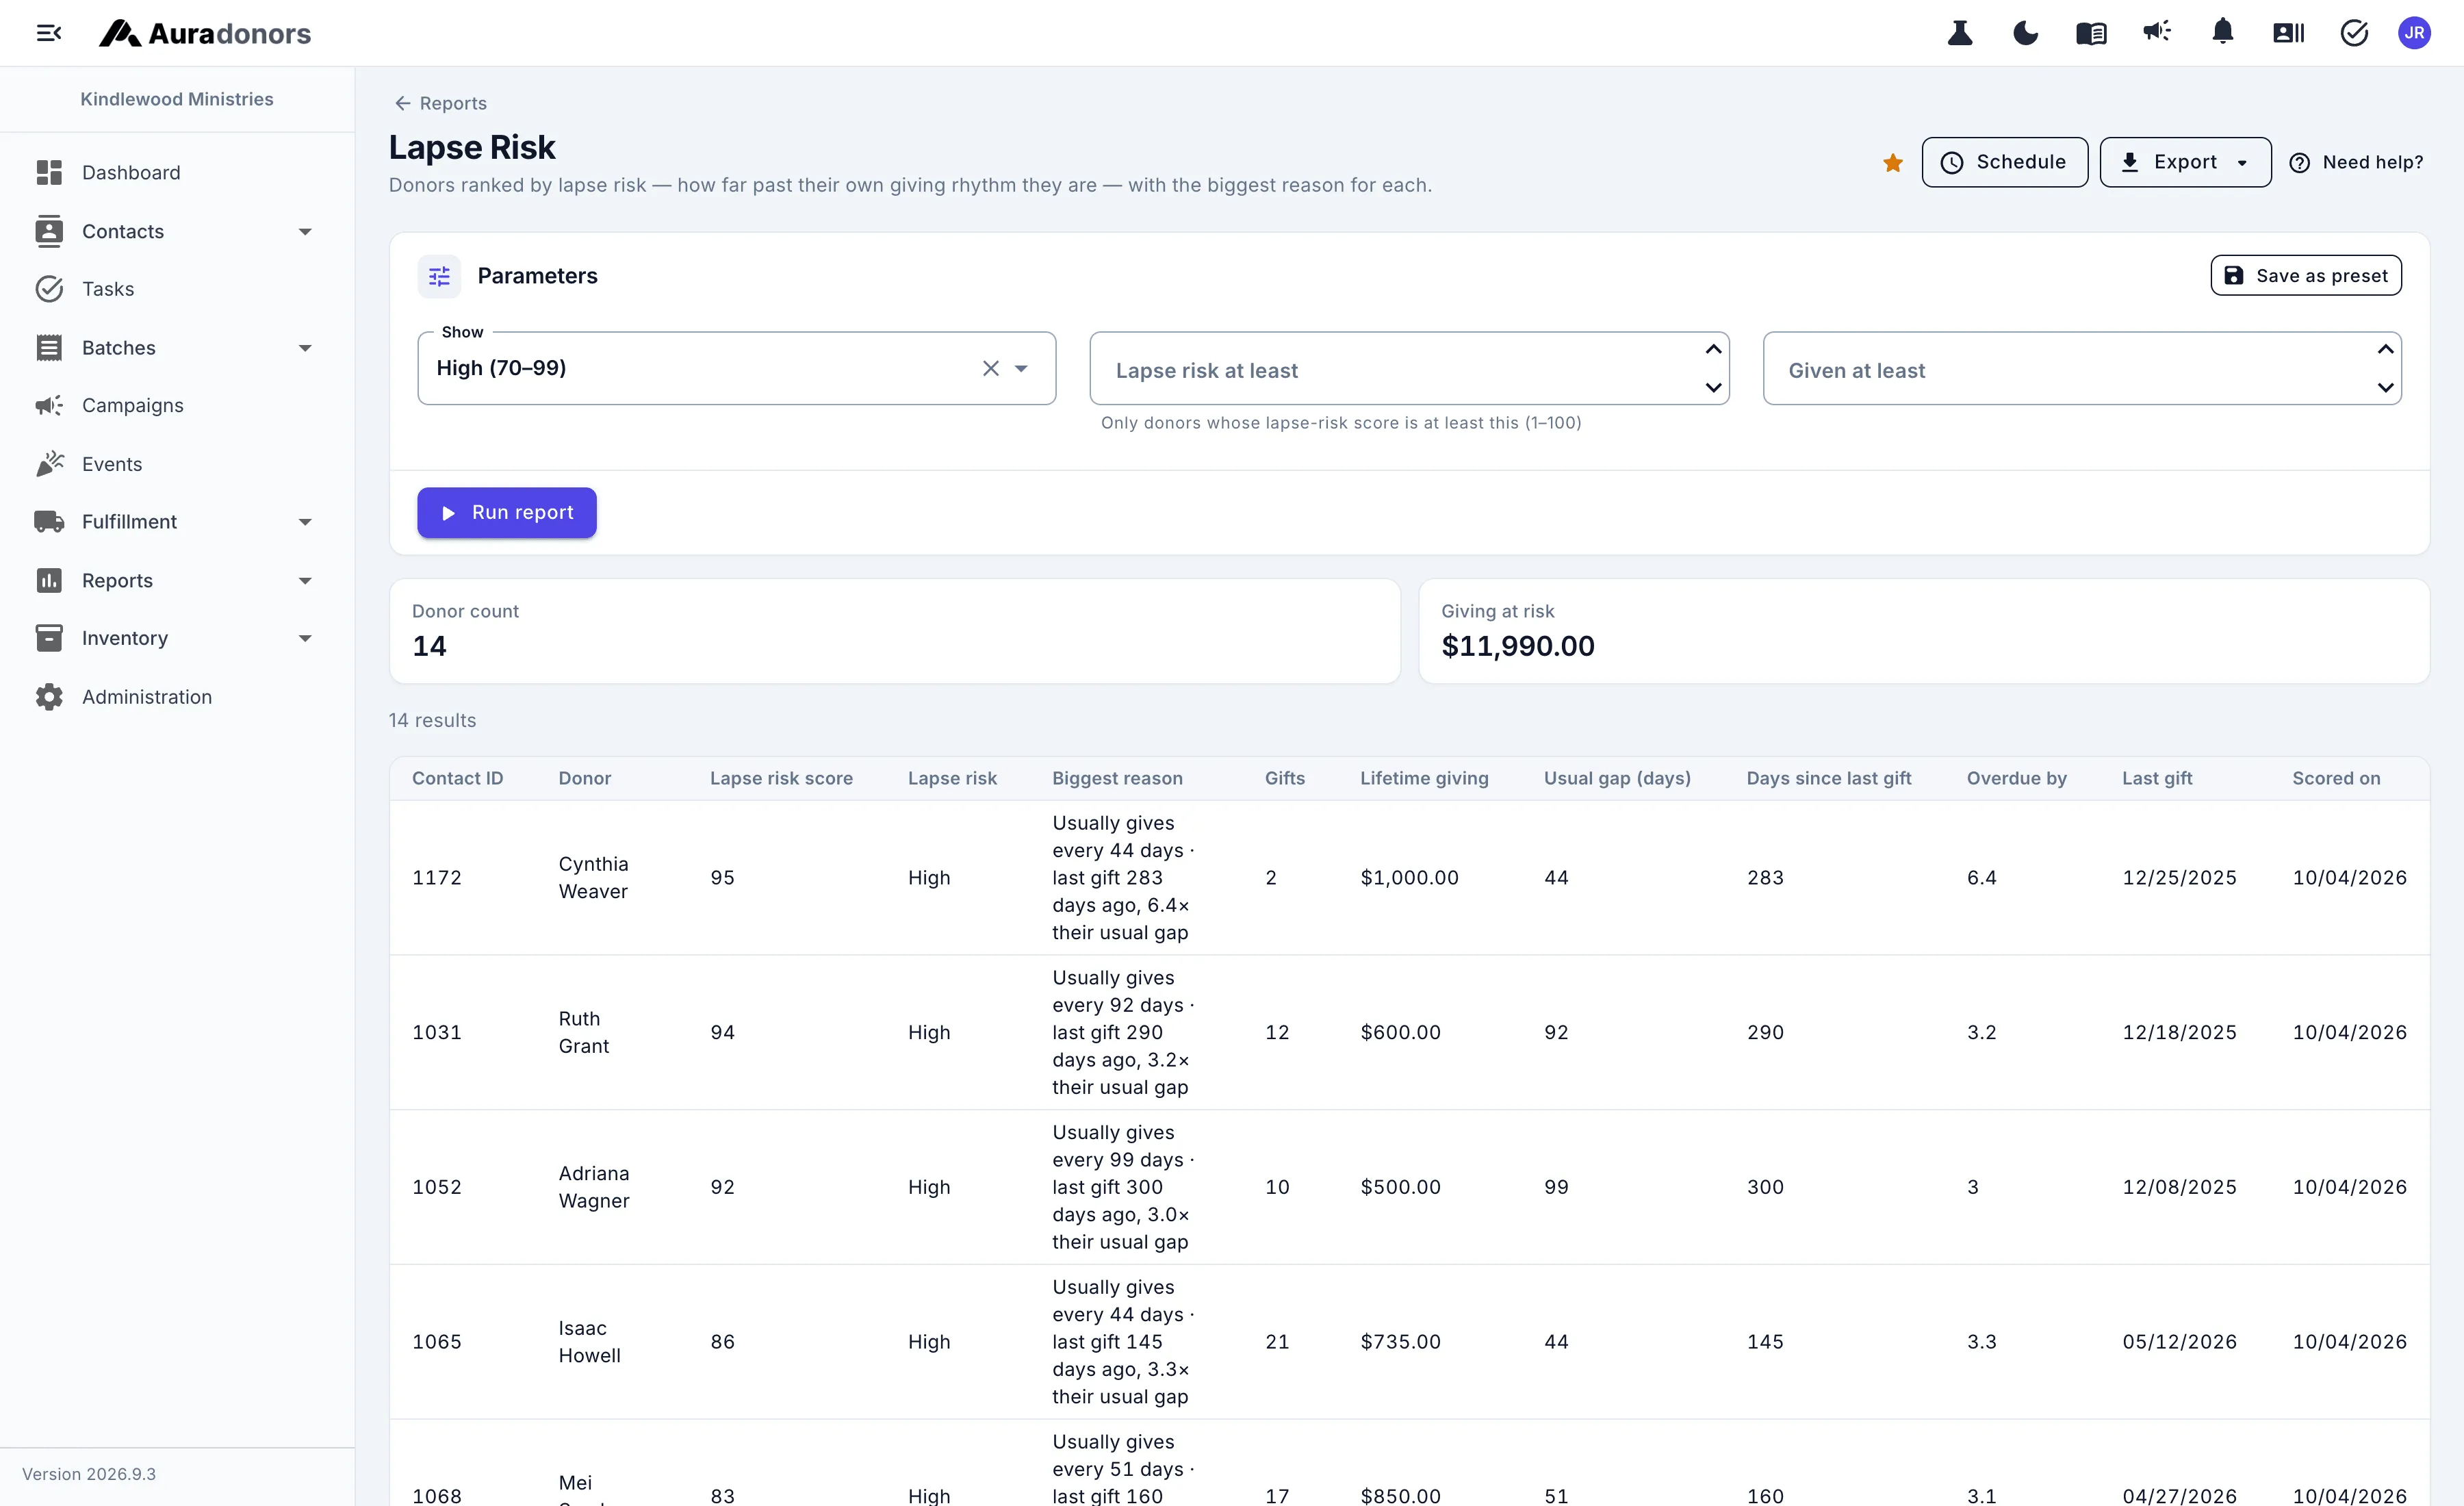Open the contact card icon in header
Image resolution: width=2464 pixels, height=1506 pixels.
click(x=2288, y=33)
